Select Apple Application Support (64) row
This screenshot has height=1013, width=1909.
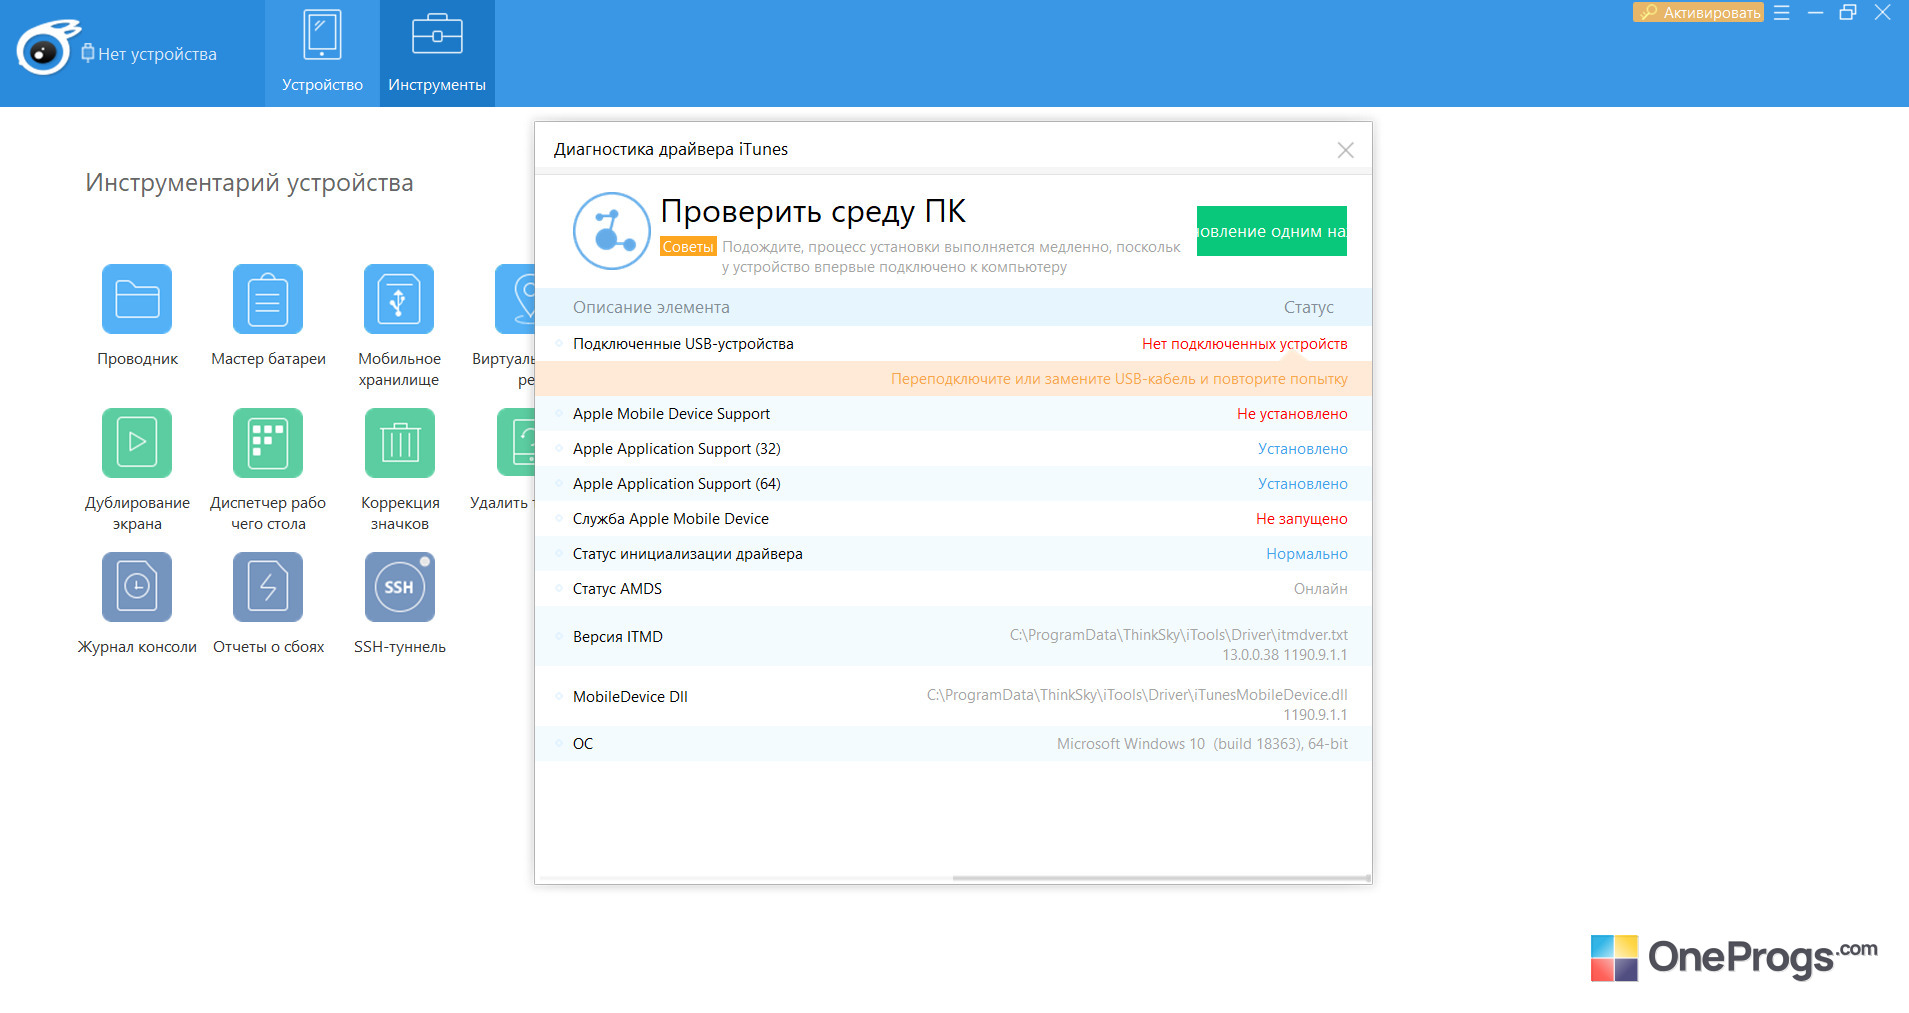click(953, 484)
